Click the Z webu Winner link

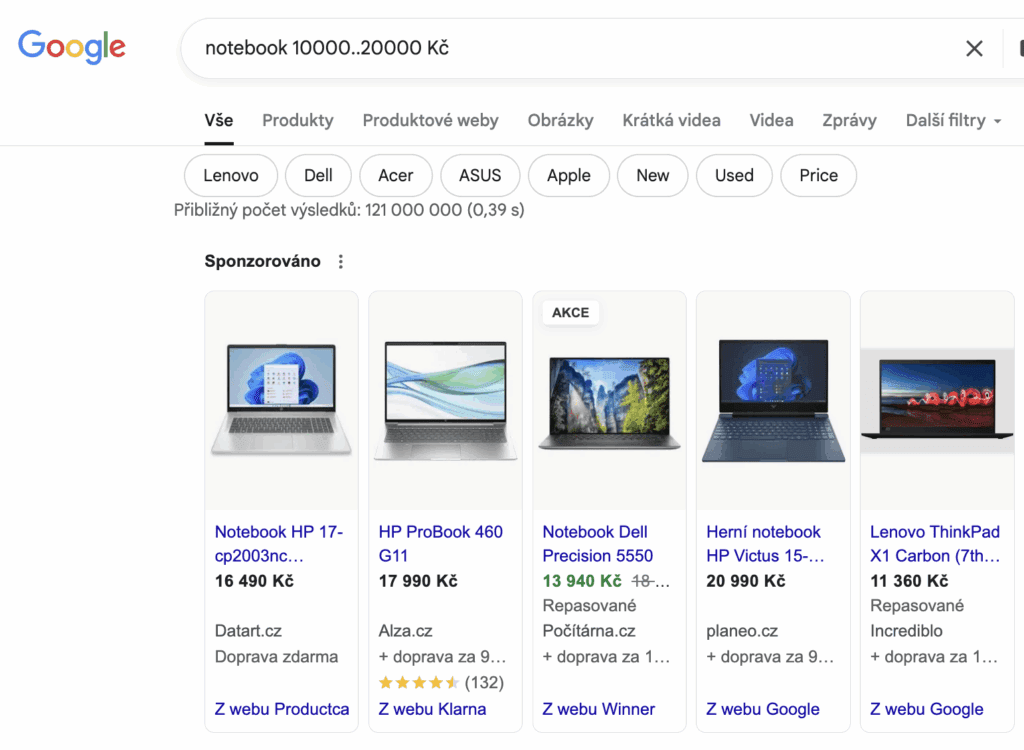click(599, 709)
